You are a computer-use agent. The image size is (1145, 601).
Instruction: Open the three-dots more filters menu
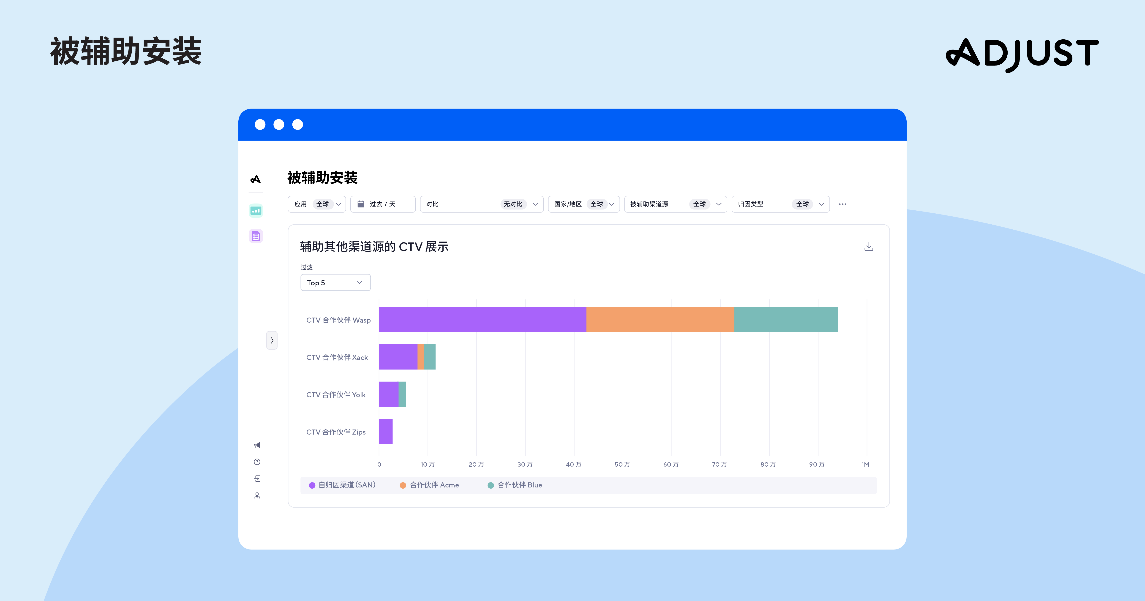click(x=843, y=204)
